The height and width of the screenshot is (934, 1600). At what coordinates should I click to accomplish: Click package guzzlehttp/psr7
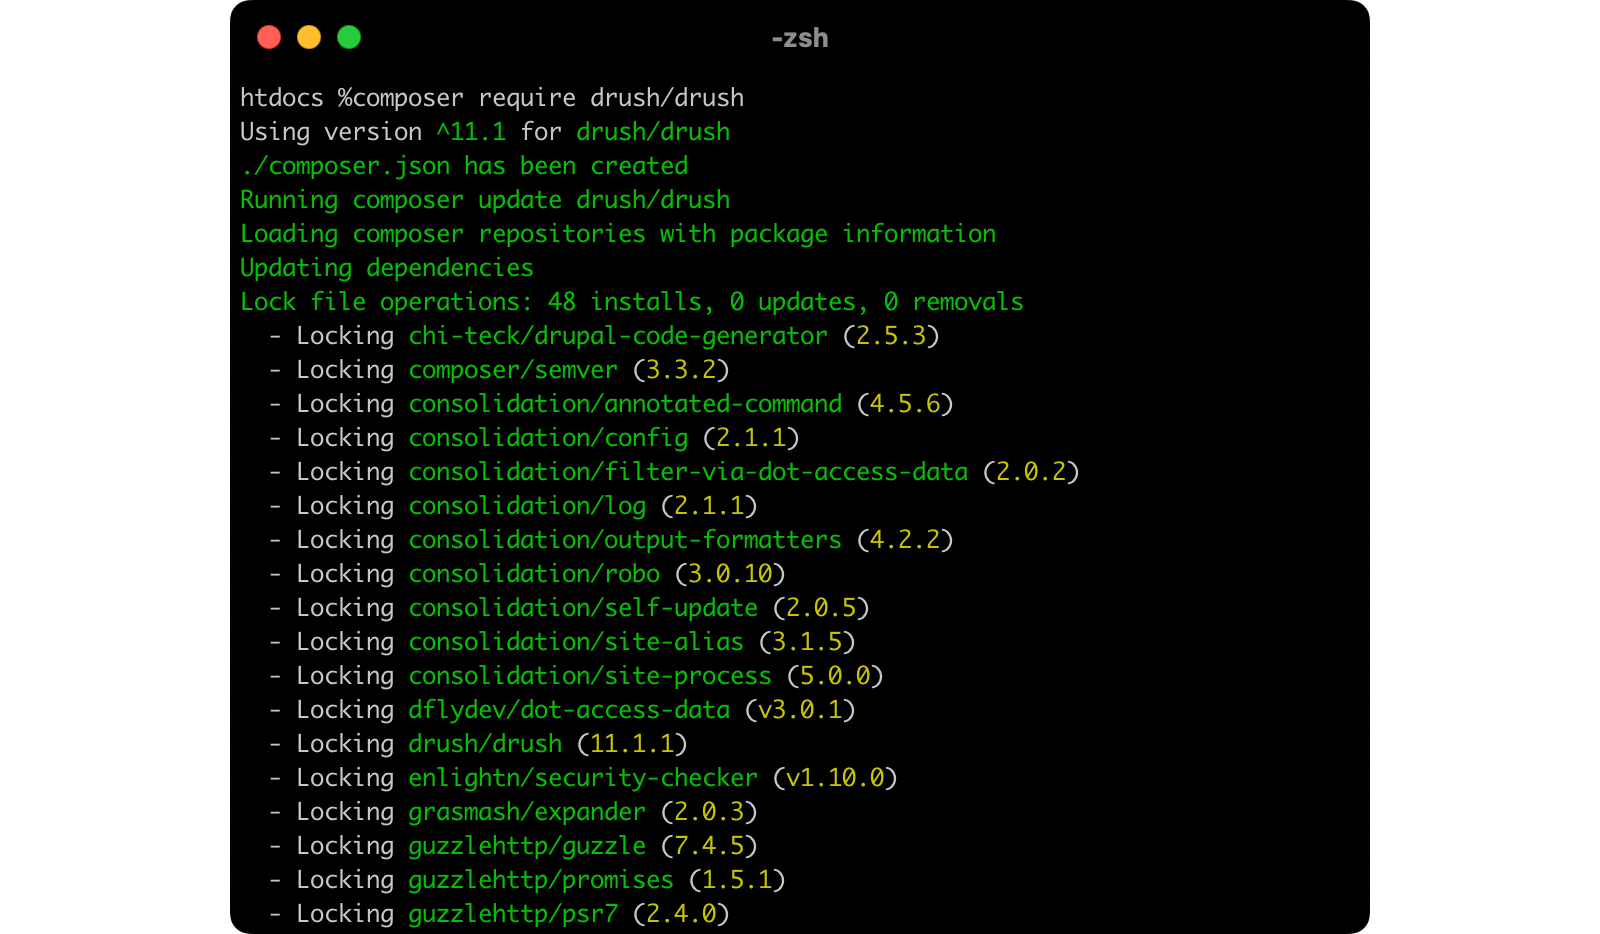(x=513, y=914)
